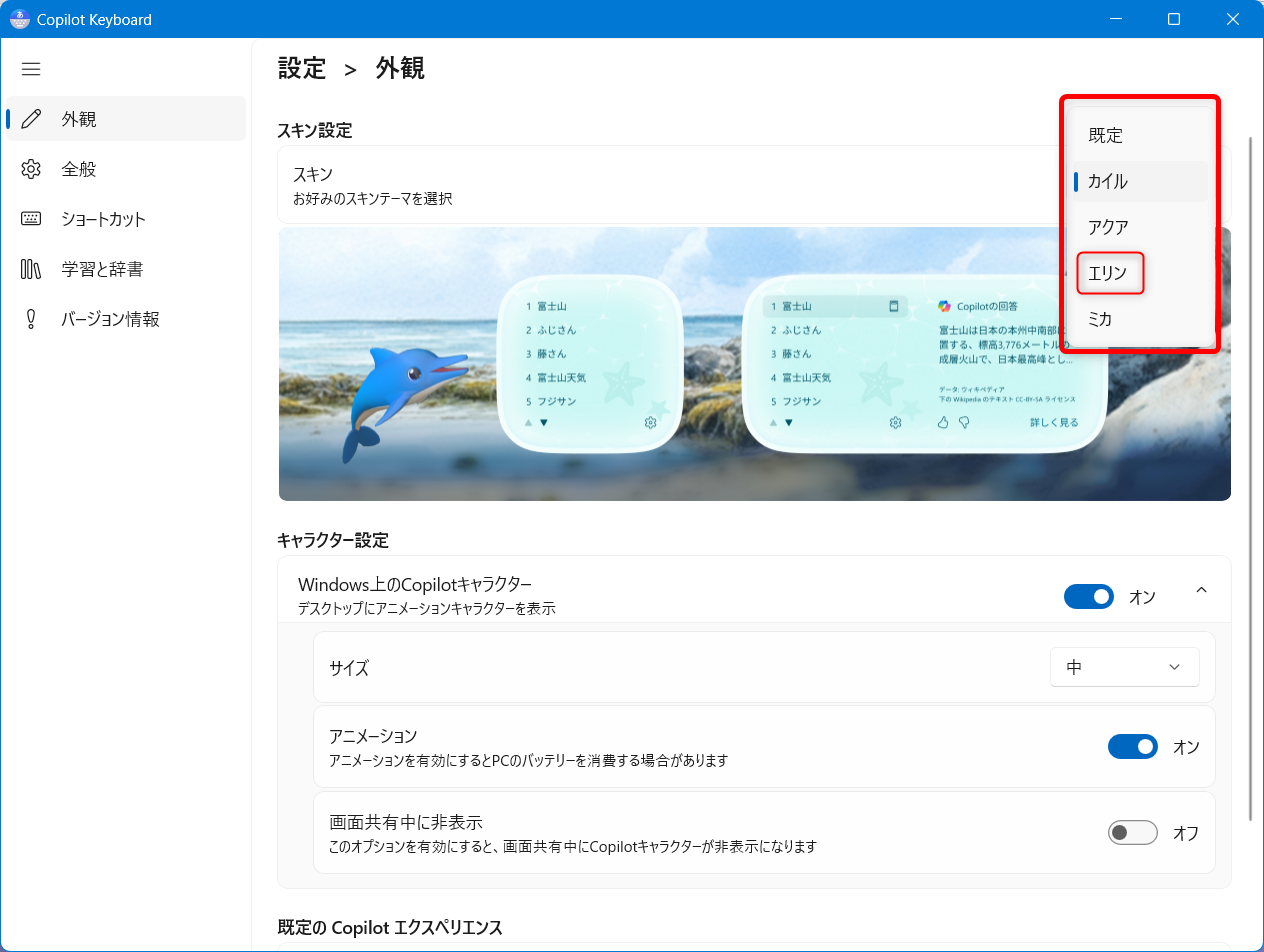Click the down arrow in left preview panel
Screen dimensions: 1264x952
(544, 422)
